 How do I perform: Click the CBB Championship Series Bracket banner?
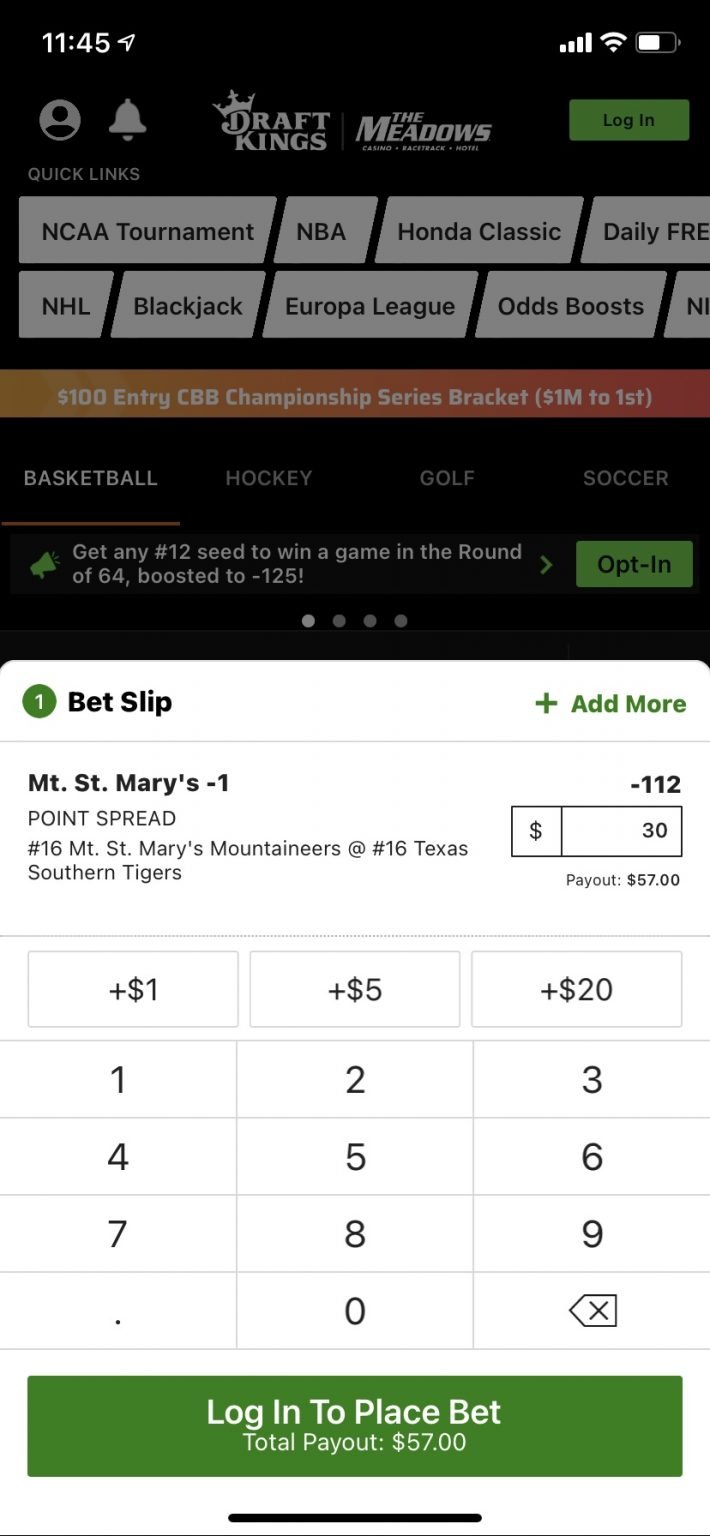coord(355,396)
